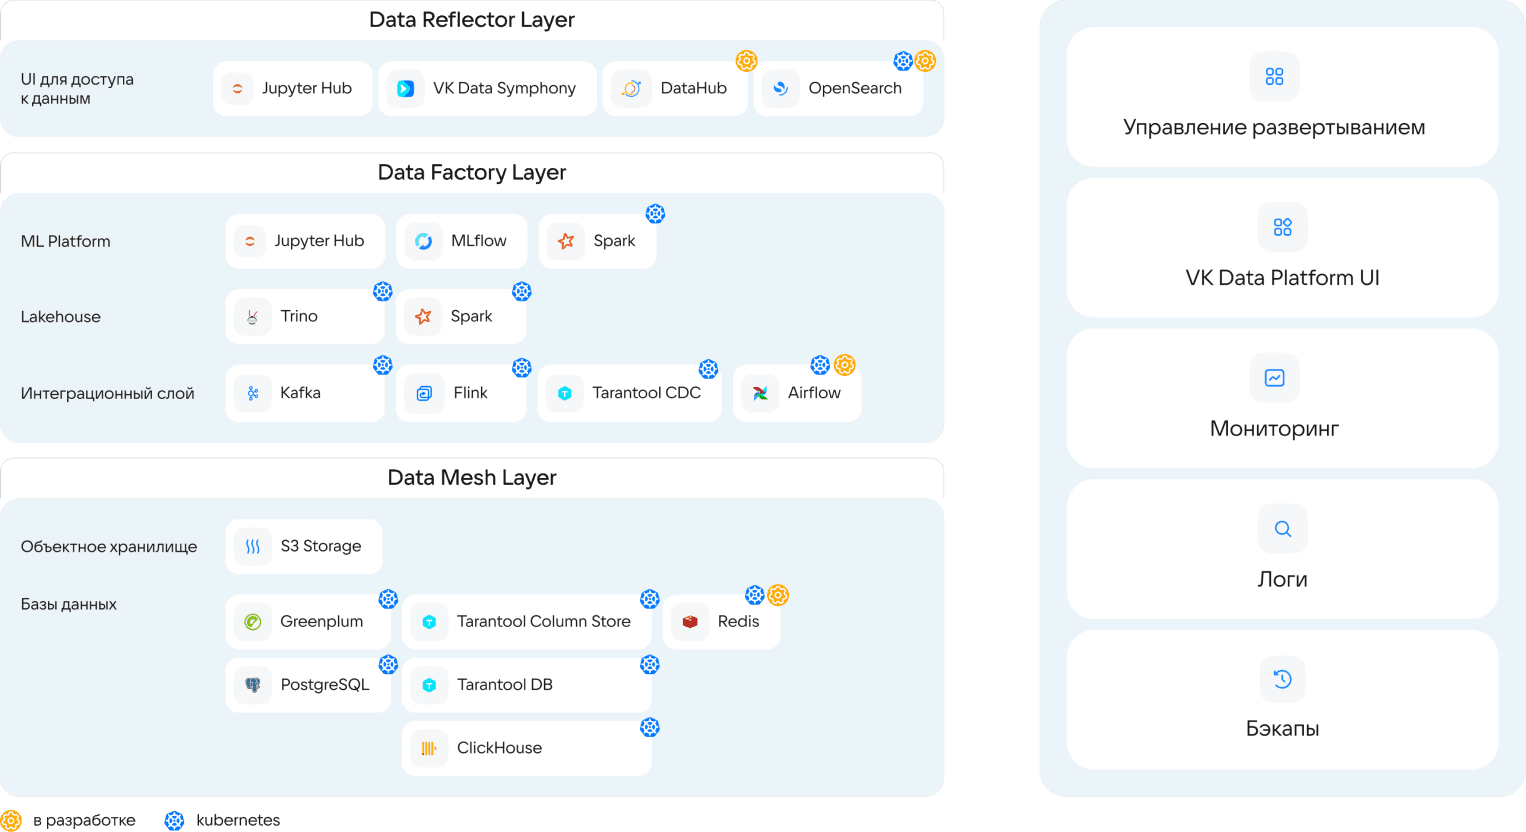Click the Data Mesh Layer heading
This screenshot has height=832, width=1526.
click(472, 478)
